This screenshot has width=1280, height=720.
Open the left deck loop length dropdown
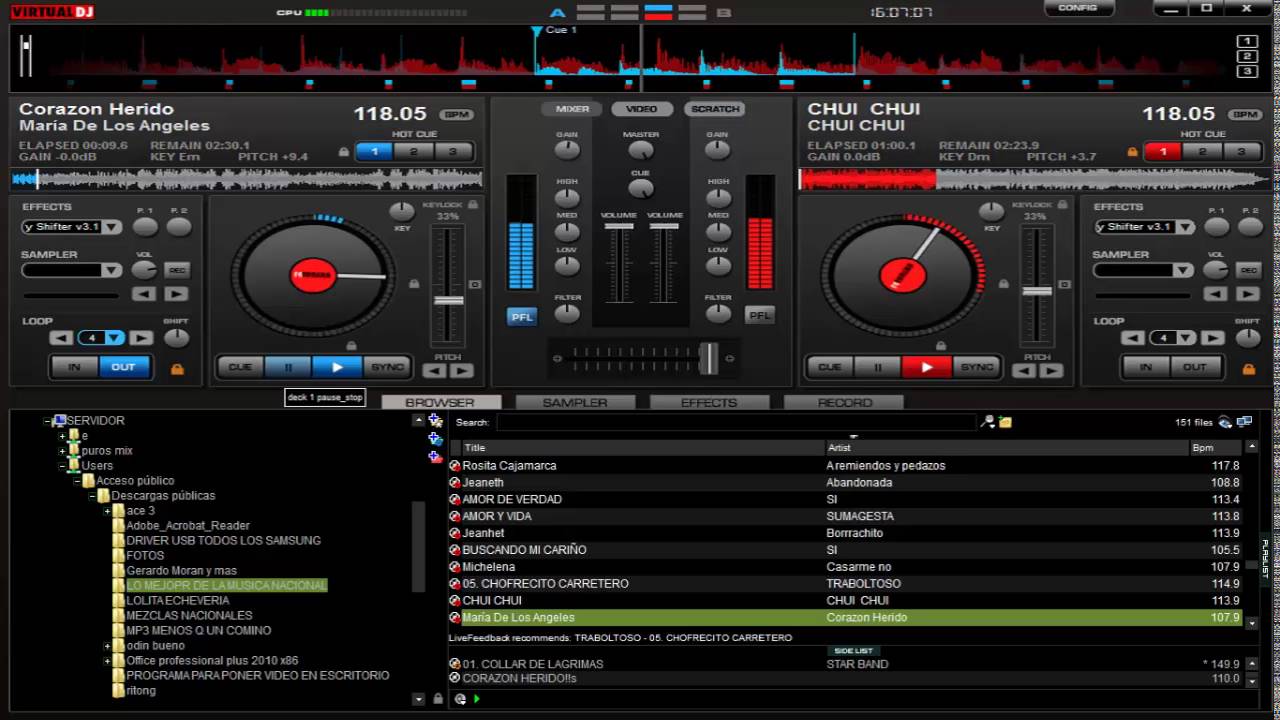coord(116,338)
